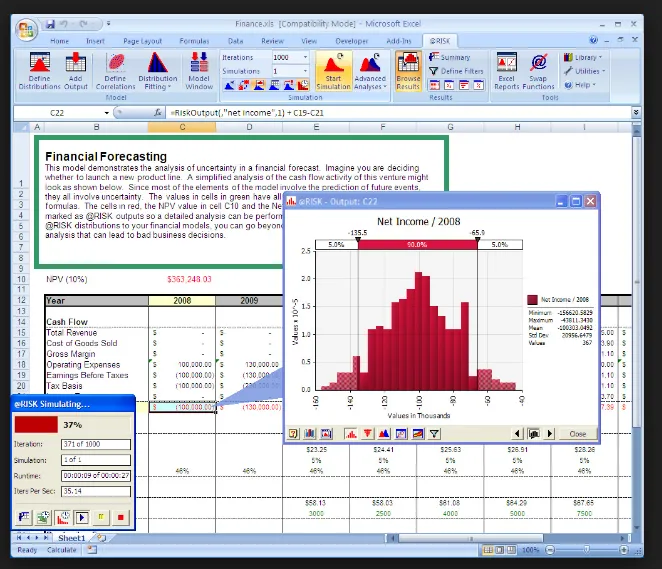Go to previous output with left arrow
This screenshot has width=662, height=569.
(517, 434)
